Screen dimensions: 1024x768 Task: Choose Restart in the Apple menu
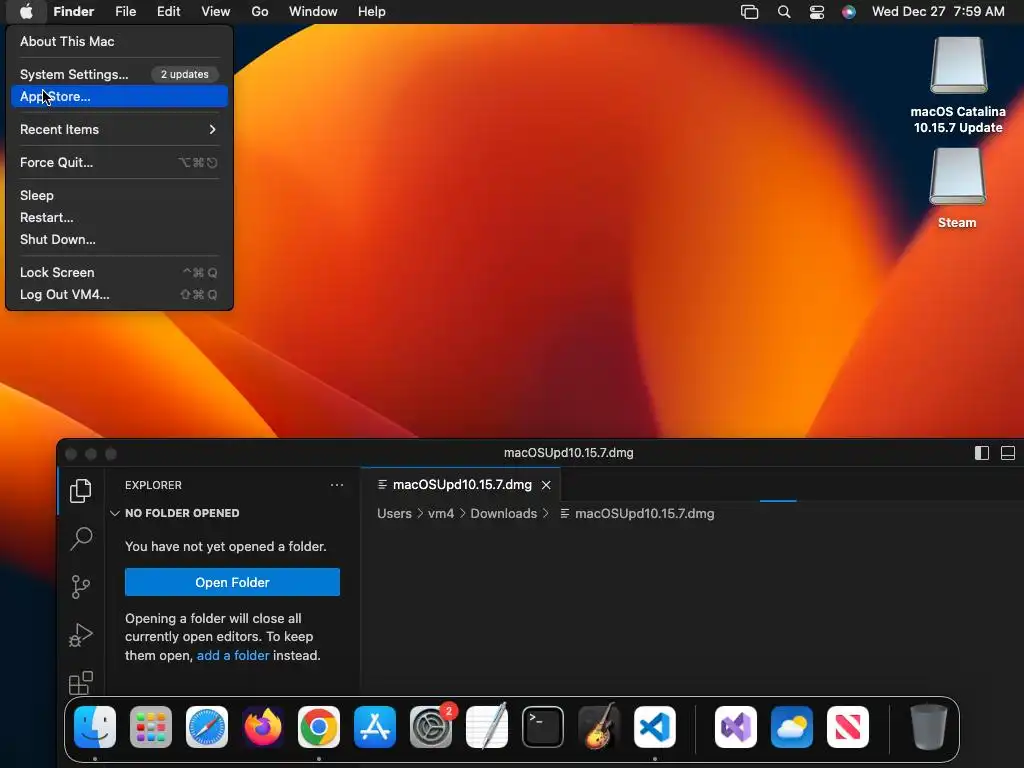(x=120, y=217)
